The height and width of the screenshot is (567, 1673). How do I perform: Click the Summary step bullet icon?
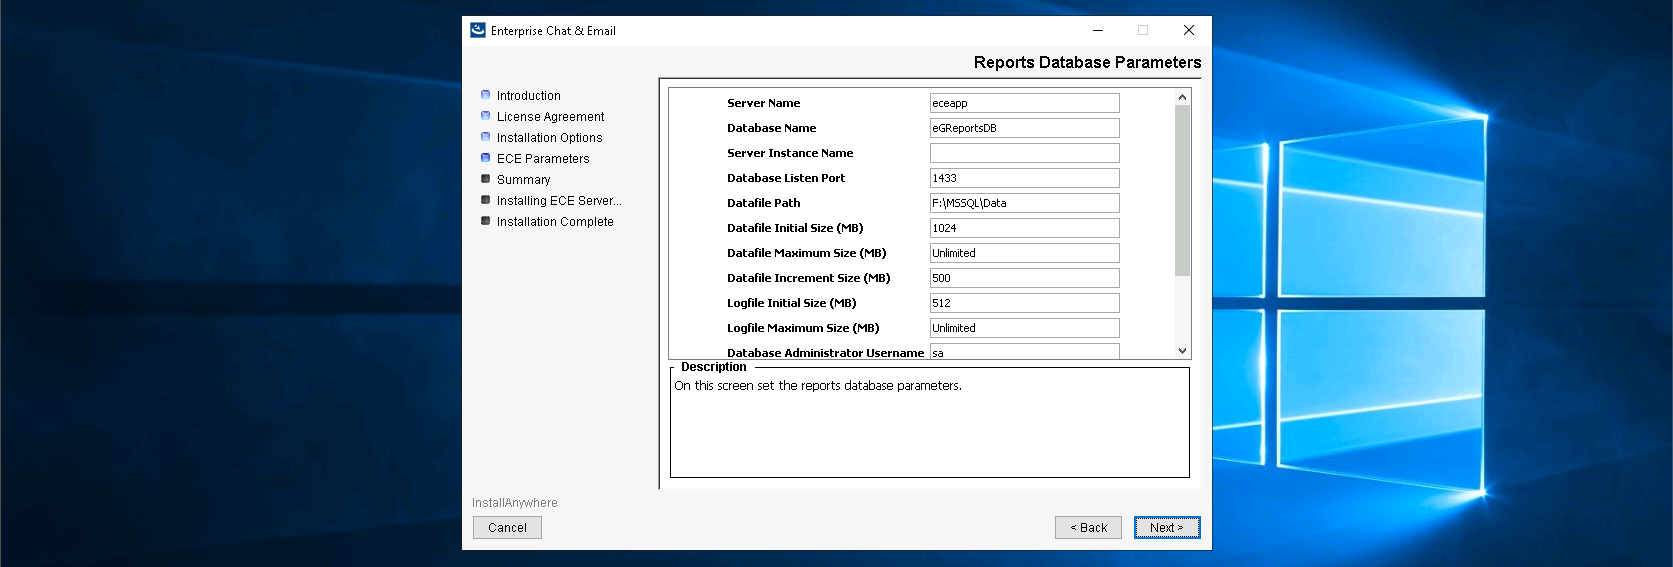486,179
